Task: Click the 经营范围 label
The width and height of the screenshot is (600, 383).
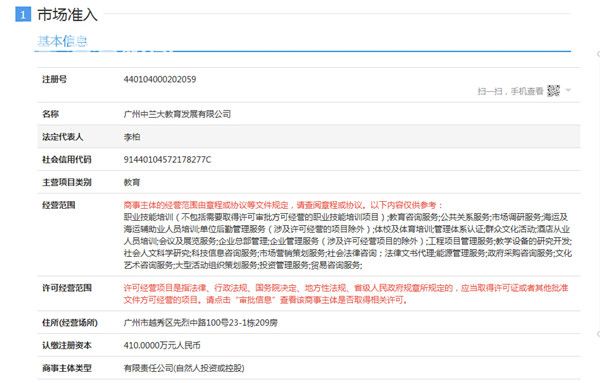Action: 59,205
